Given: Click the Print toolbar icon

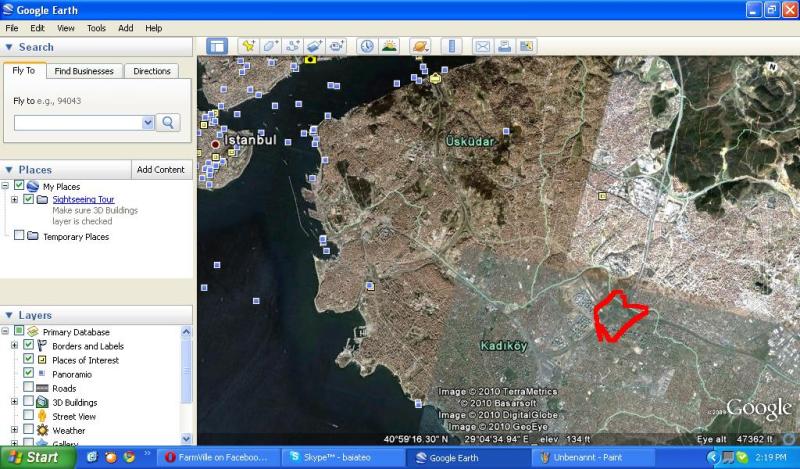Looking at the screenshot, I should point(504,46).
